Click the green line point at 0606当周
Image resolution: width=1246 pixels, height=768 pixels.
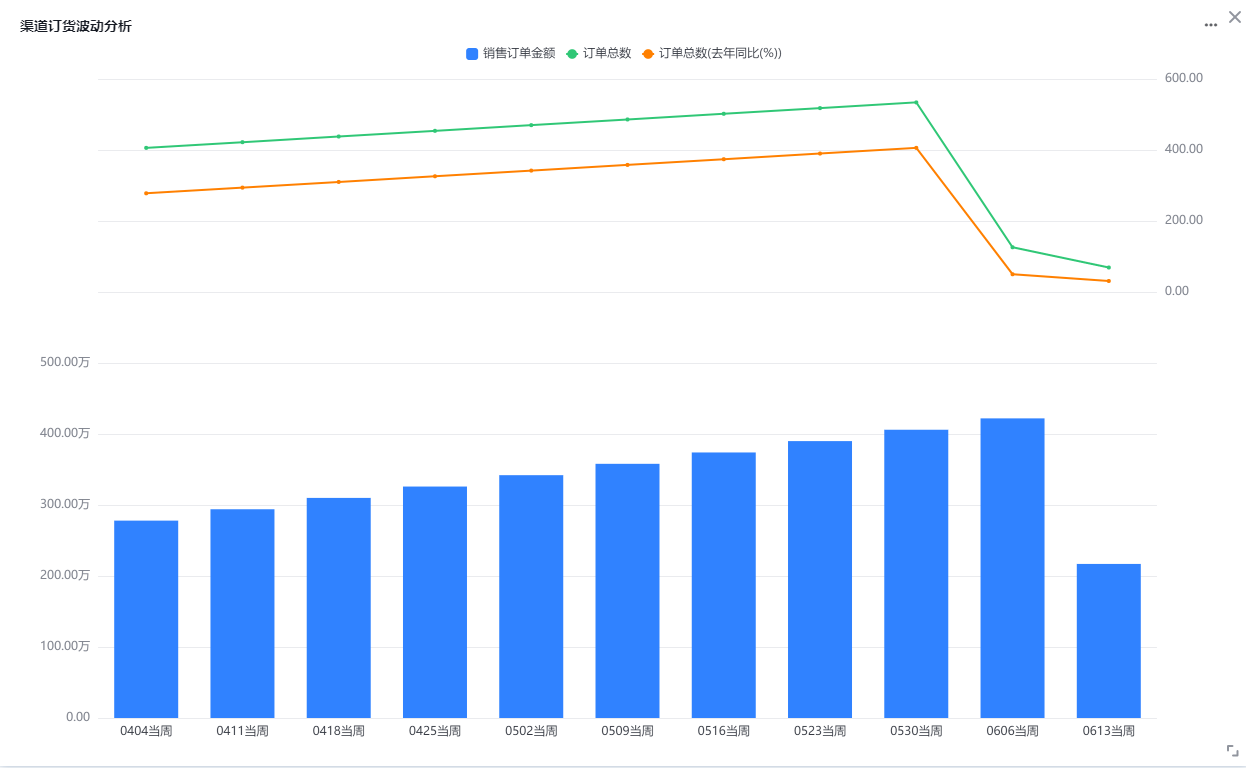coord(1012,247)
